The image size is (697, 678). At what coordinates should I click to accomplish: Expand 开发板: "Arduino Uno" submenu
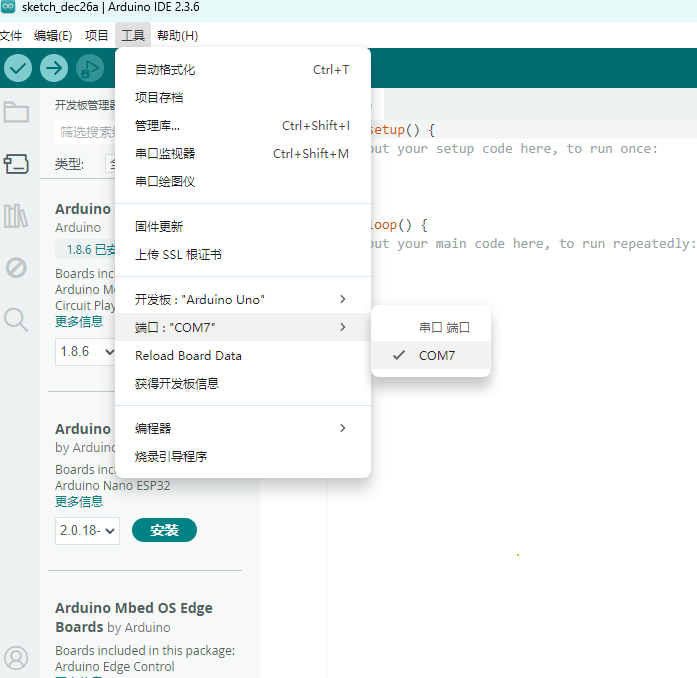(243, 299)
